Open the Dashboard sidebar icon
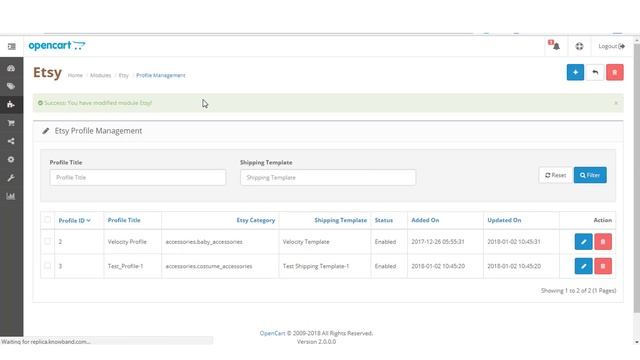 pos(11,68)
